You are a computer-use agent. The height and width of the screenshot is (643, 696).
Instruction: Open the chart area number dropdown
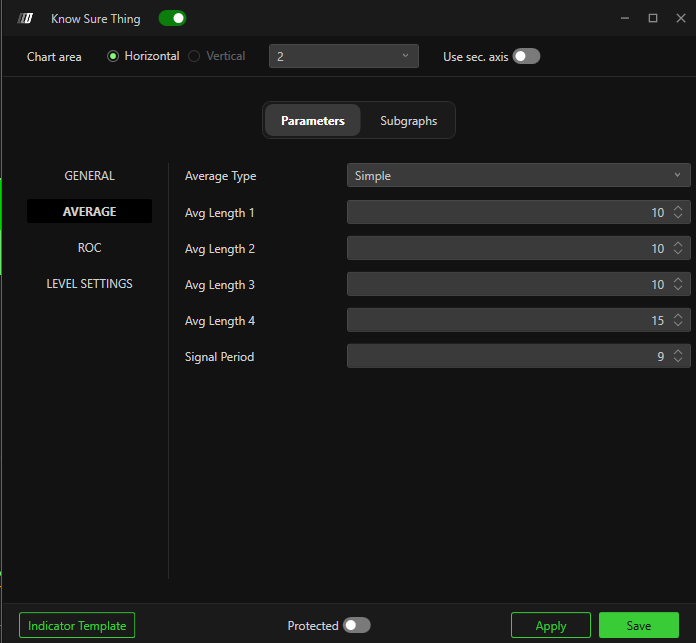343,57
